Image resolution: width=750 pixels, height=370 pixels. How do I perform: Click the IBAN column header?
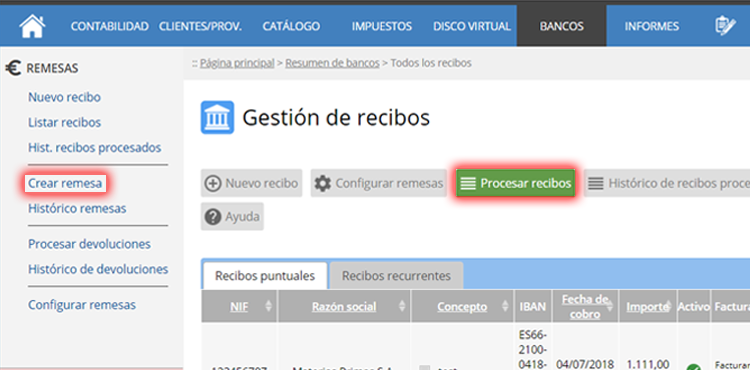click(532, 306)
